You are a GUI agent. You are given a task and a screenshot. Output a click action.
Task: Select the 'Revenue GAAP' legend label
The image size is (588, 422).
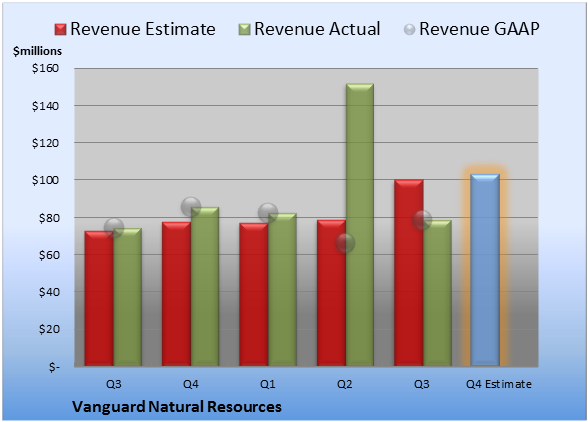pos(479,29)
